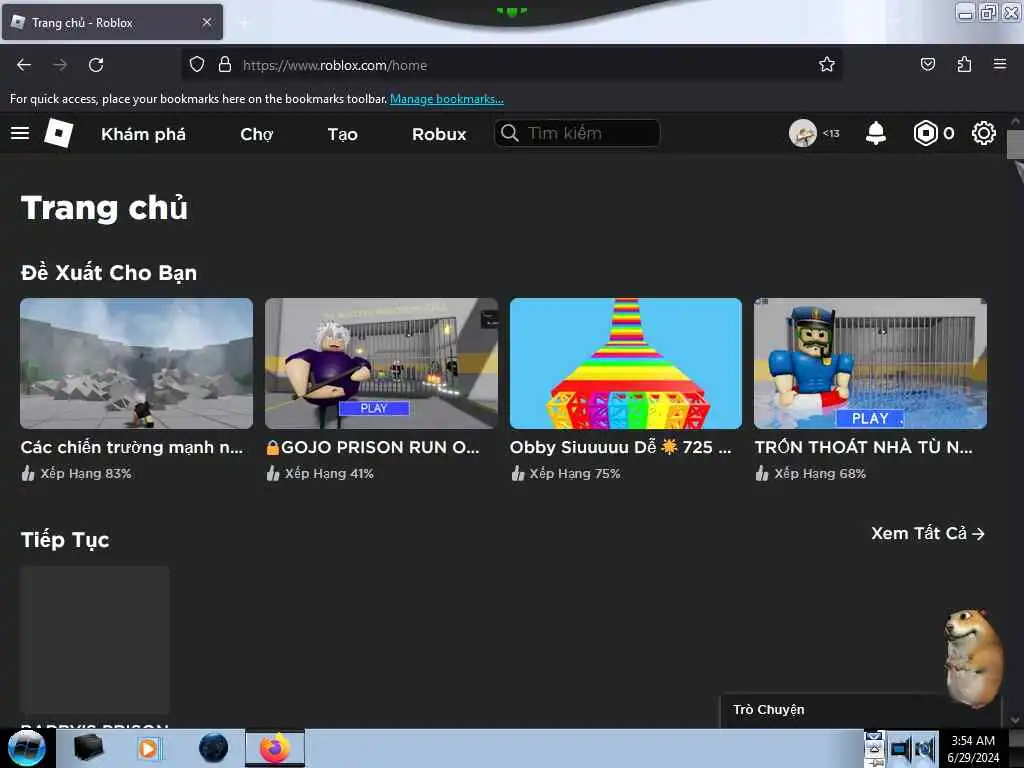Image resolution: width=1024 pixels, height=768 pixels.
Task: Open the Roblox hamburger side menu
Action: 20,133
